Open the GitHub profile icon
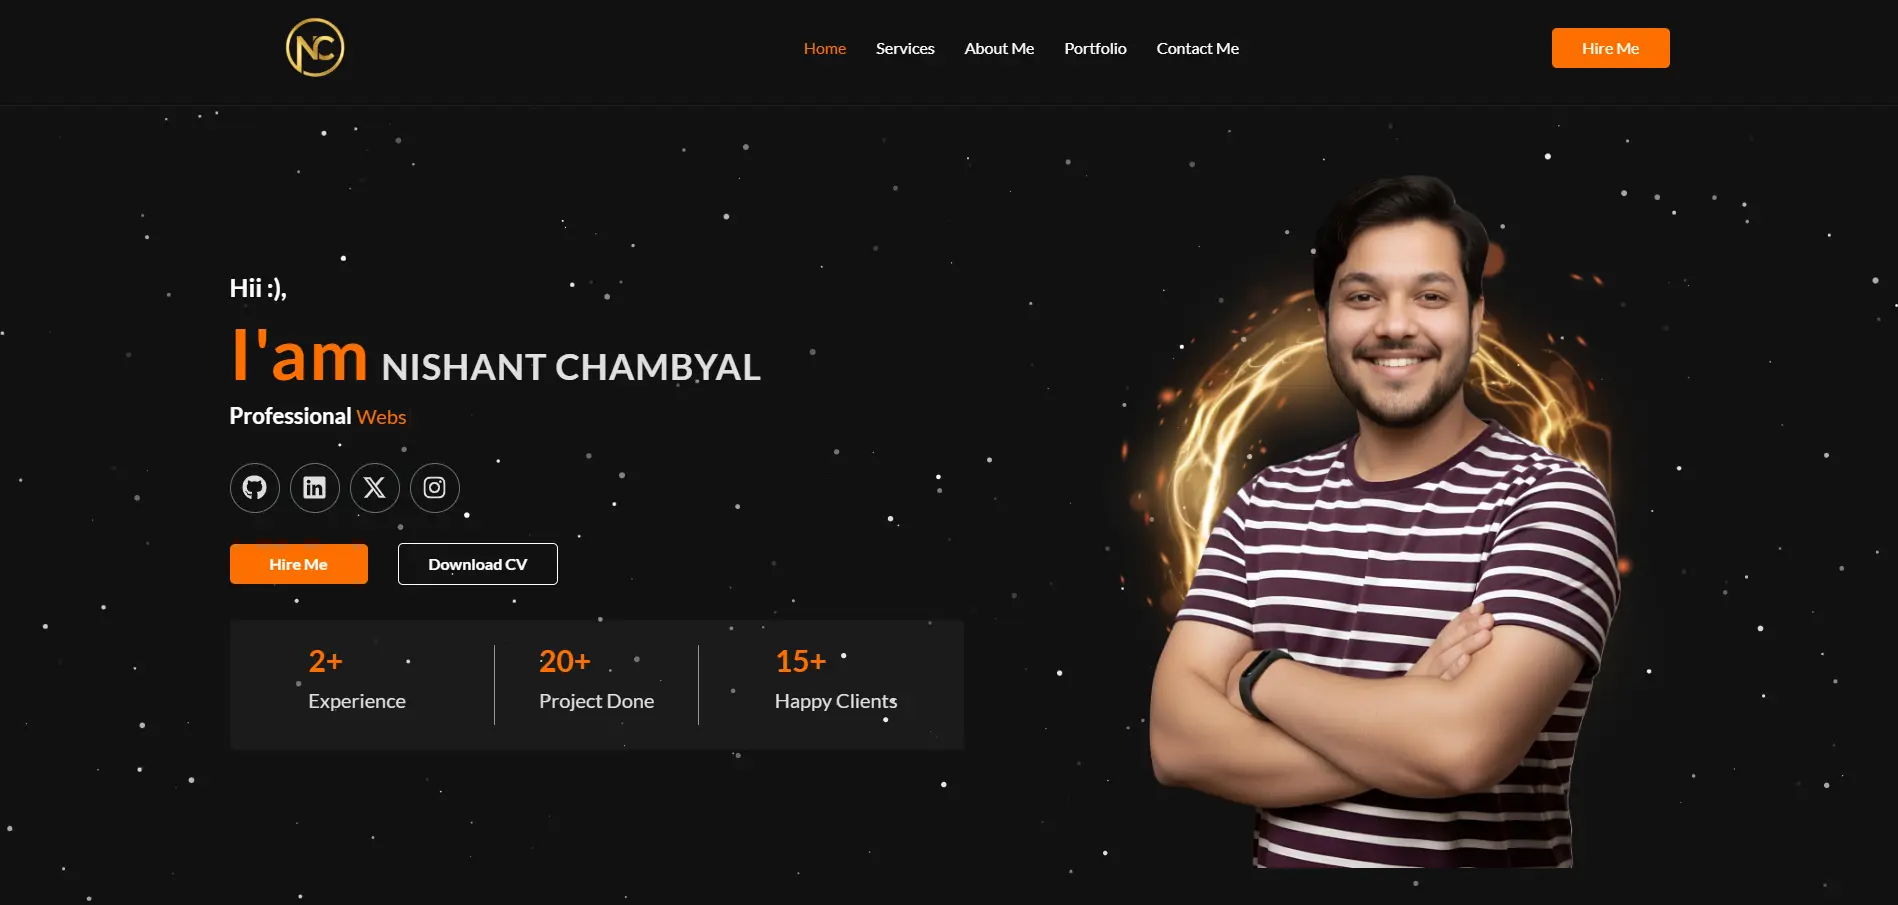Screen dimensions: 1898x905 (x=255, y=488)
